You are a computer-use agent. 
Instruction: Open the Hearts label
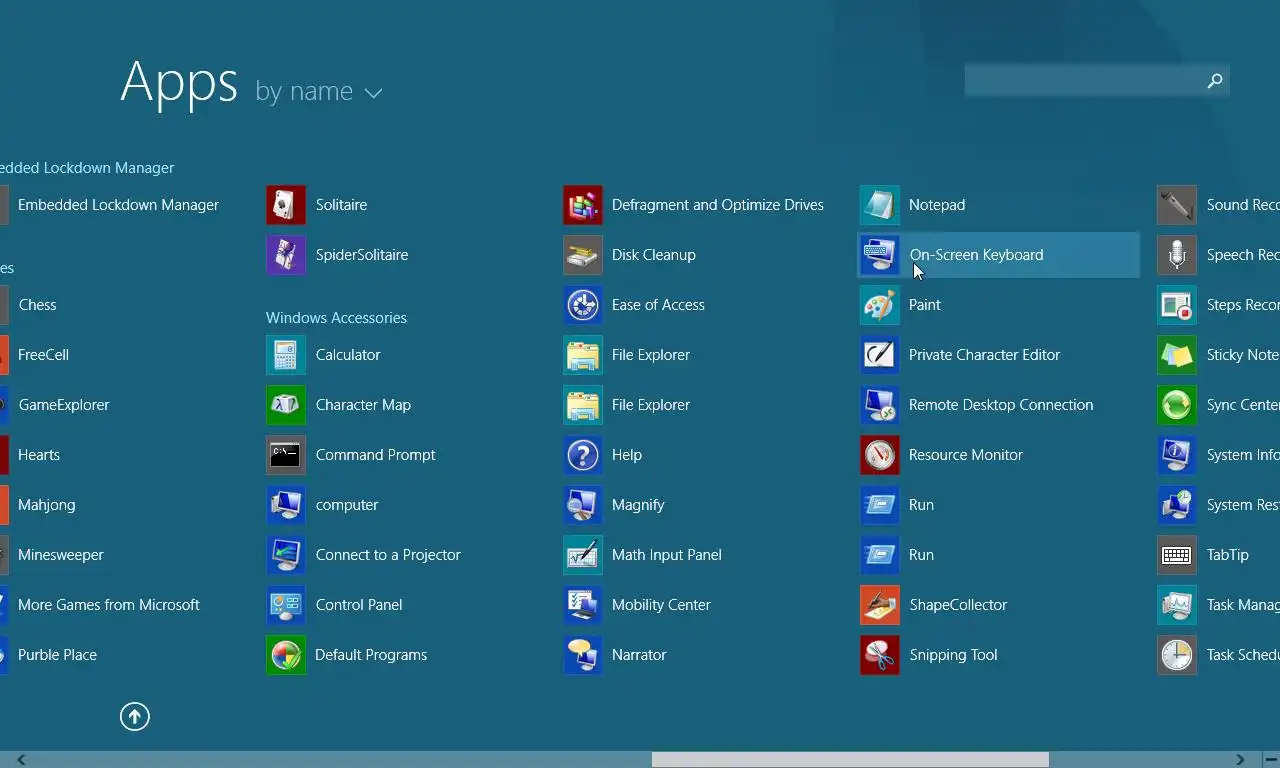tap(39, 455)
